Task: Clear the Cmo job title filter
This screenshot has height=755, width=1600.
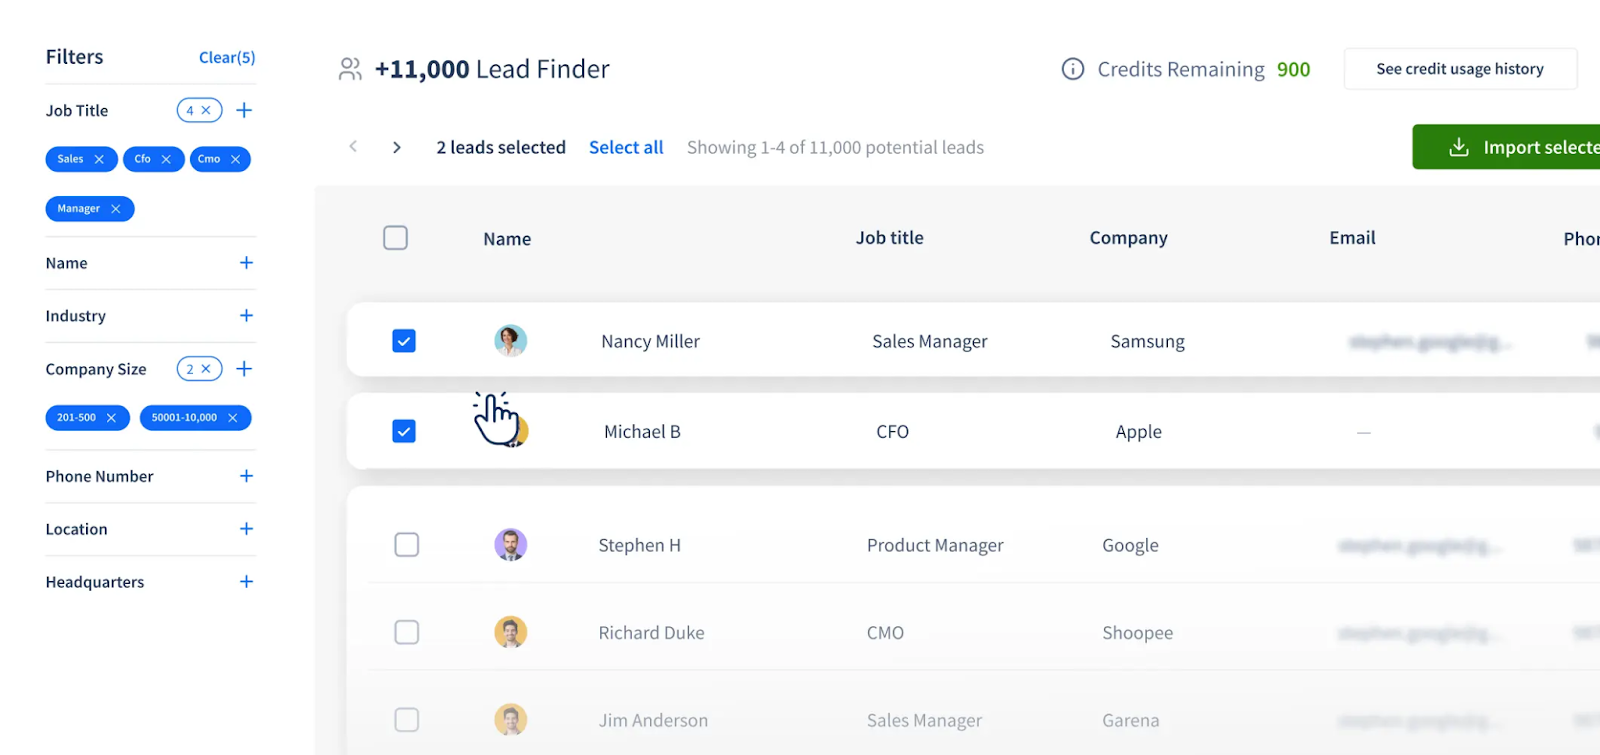Action: [x=237, y=158]
